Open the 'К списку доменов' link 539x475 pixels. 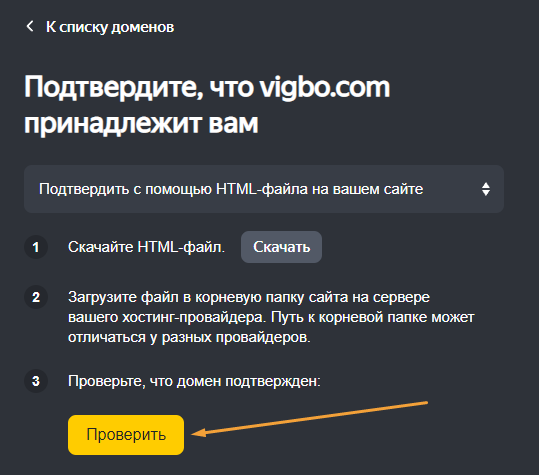[110, 27]
